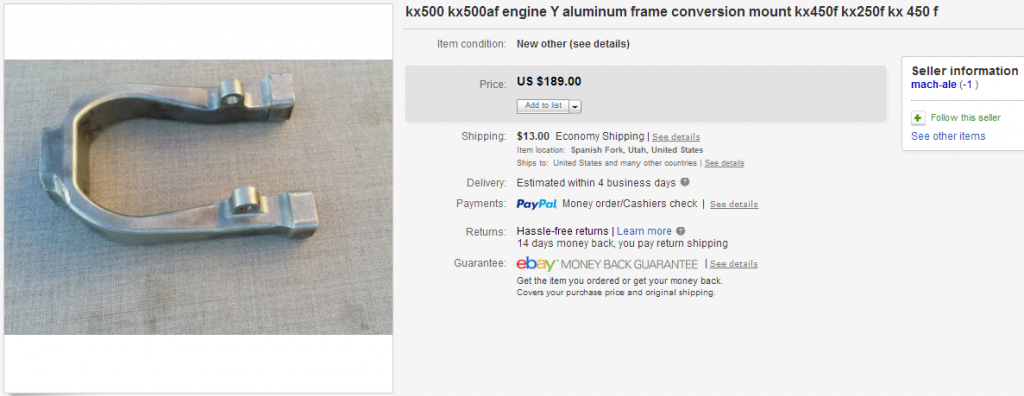Click the green plus Follow seller icon
Viewport: 1024px width, 396px height.
point(918,118)
